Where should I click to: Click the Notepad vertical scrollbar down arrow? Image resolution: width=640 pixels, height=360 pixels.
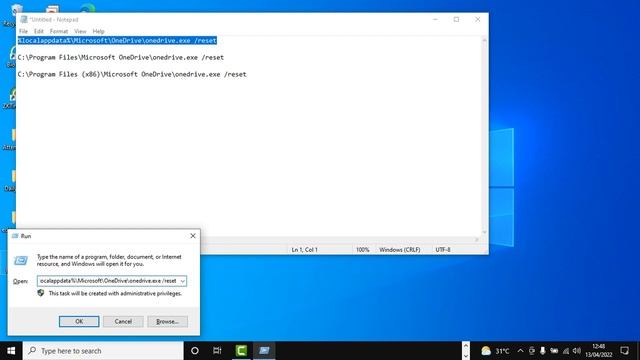pos(484,232)
